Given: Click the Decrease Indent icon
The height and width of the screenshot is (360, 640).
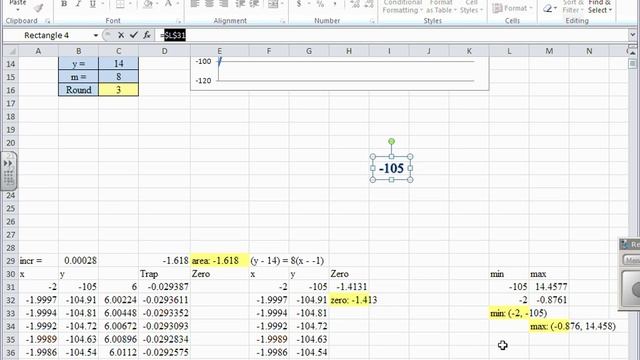Looking at the screenshot, I should click(240, 4).
